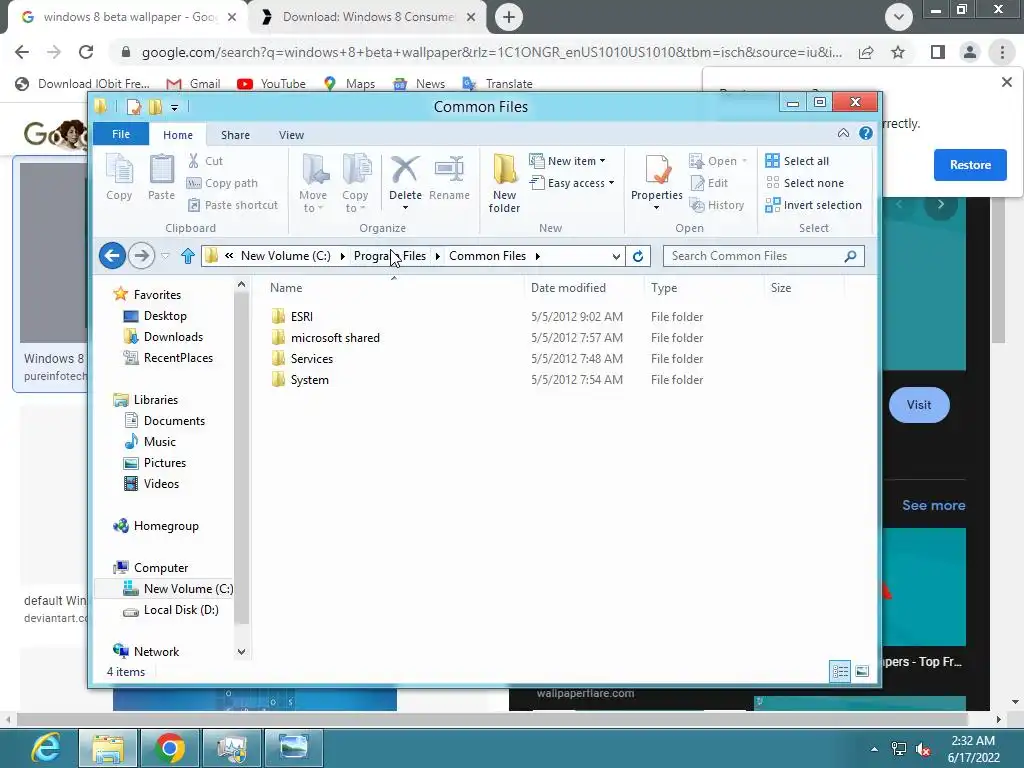The height and width of the screenshot is (768, 1024).
Task: Open recent locations dropdown arrow
Action: pyautogui.click(x=165, y=256)
